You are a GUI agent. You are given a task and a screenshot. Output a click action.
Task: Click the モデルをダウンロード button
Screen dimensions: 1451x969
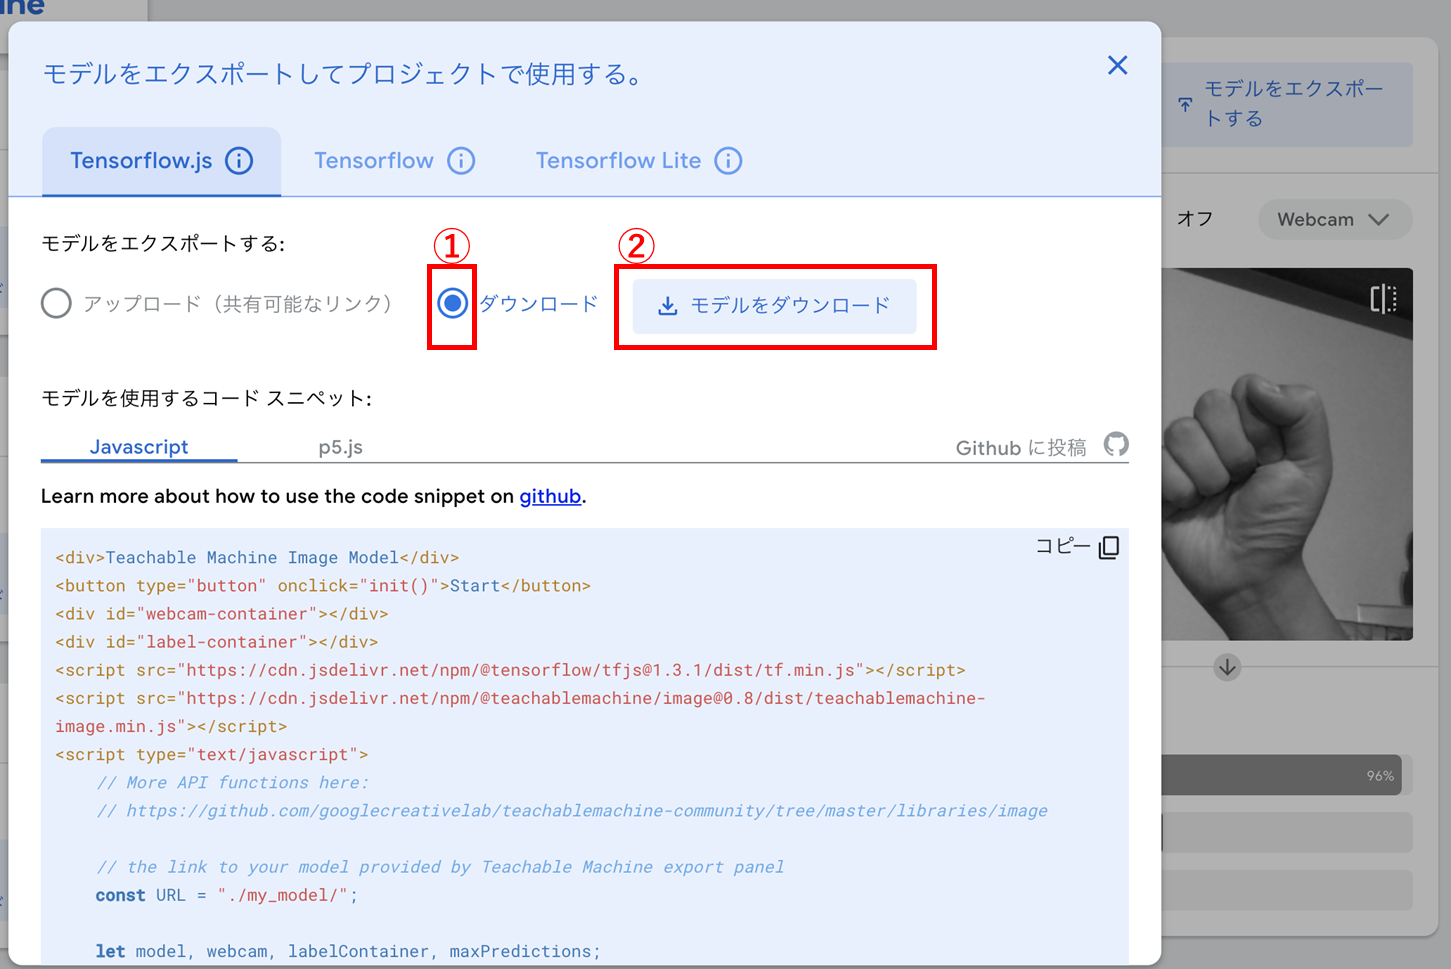coord(774,305)
